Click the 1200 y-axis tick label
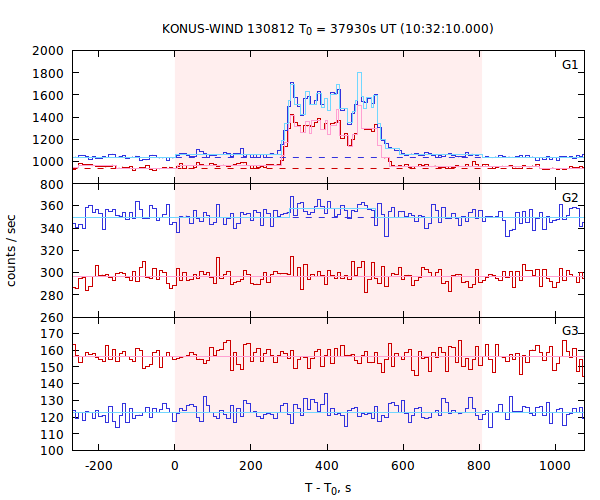The image size is (600, 500). pos(48,140)
